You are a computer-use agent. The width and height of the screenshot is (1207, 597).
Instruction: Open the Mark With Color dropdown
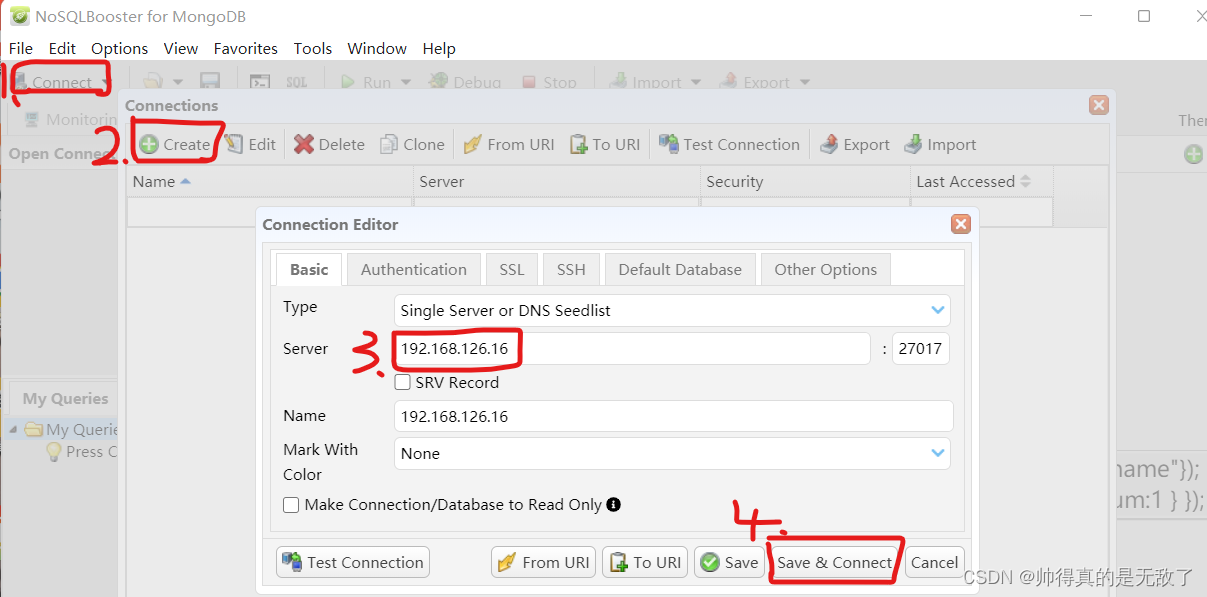click(x=672, y=453)
